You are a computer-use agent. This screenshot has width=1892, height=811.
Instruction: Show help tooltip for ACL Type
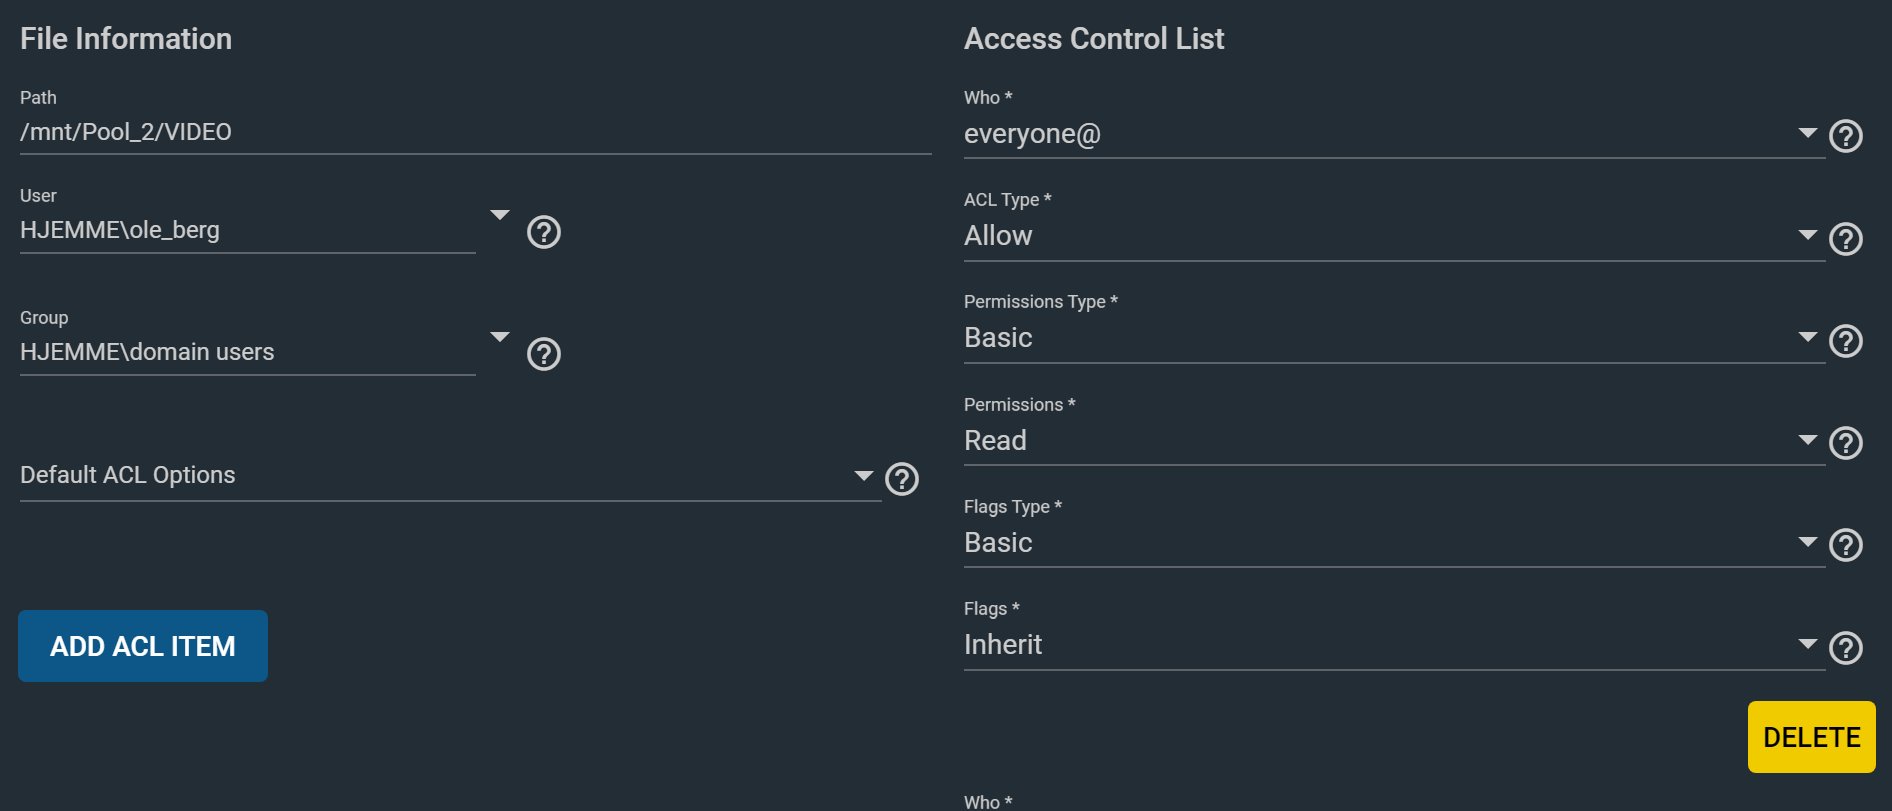pyautogui.click(x=1846, y=239)
